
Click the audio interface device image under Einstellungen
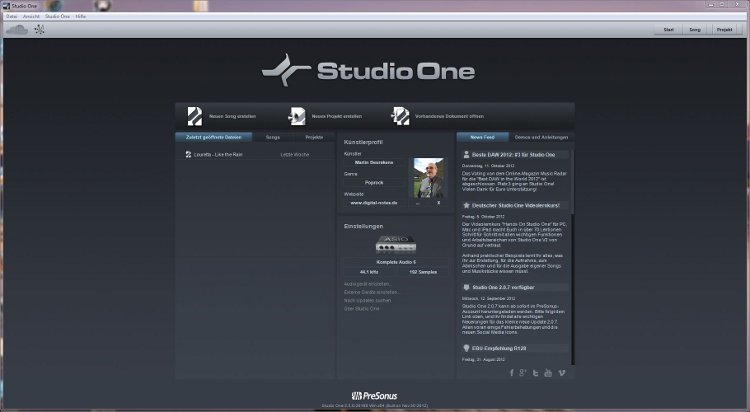click(x=396, y=244)
